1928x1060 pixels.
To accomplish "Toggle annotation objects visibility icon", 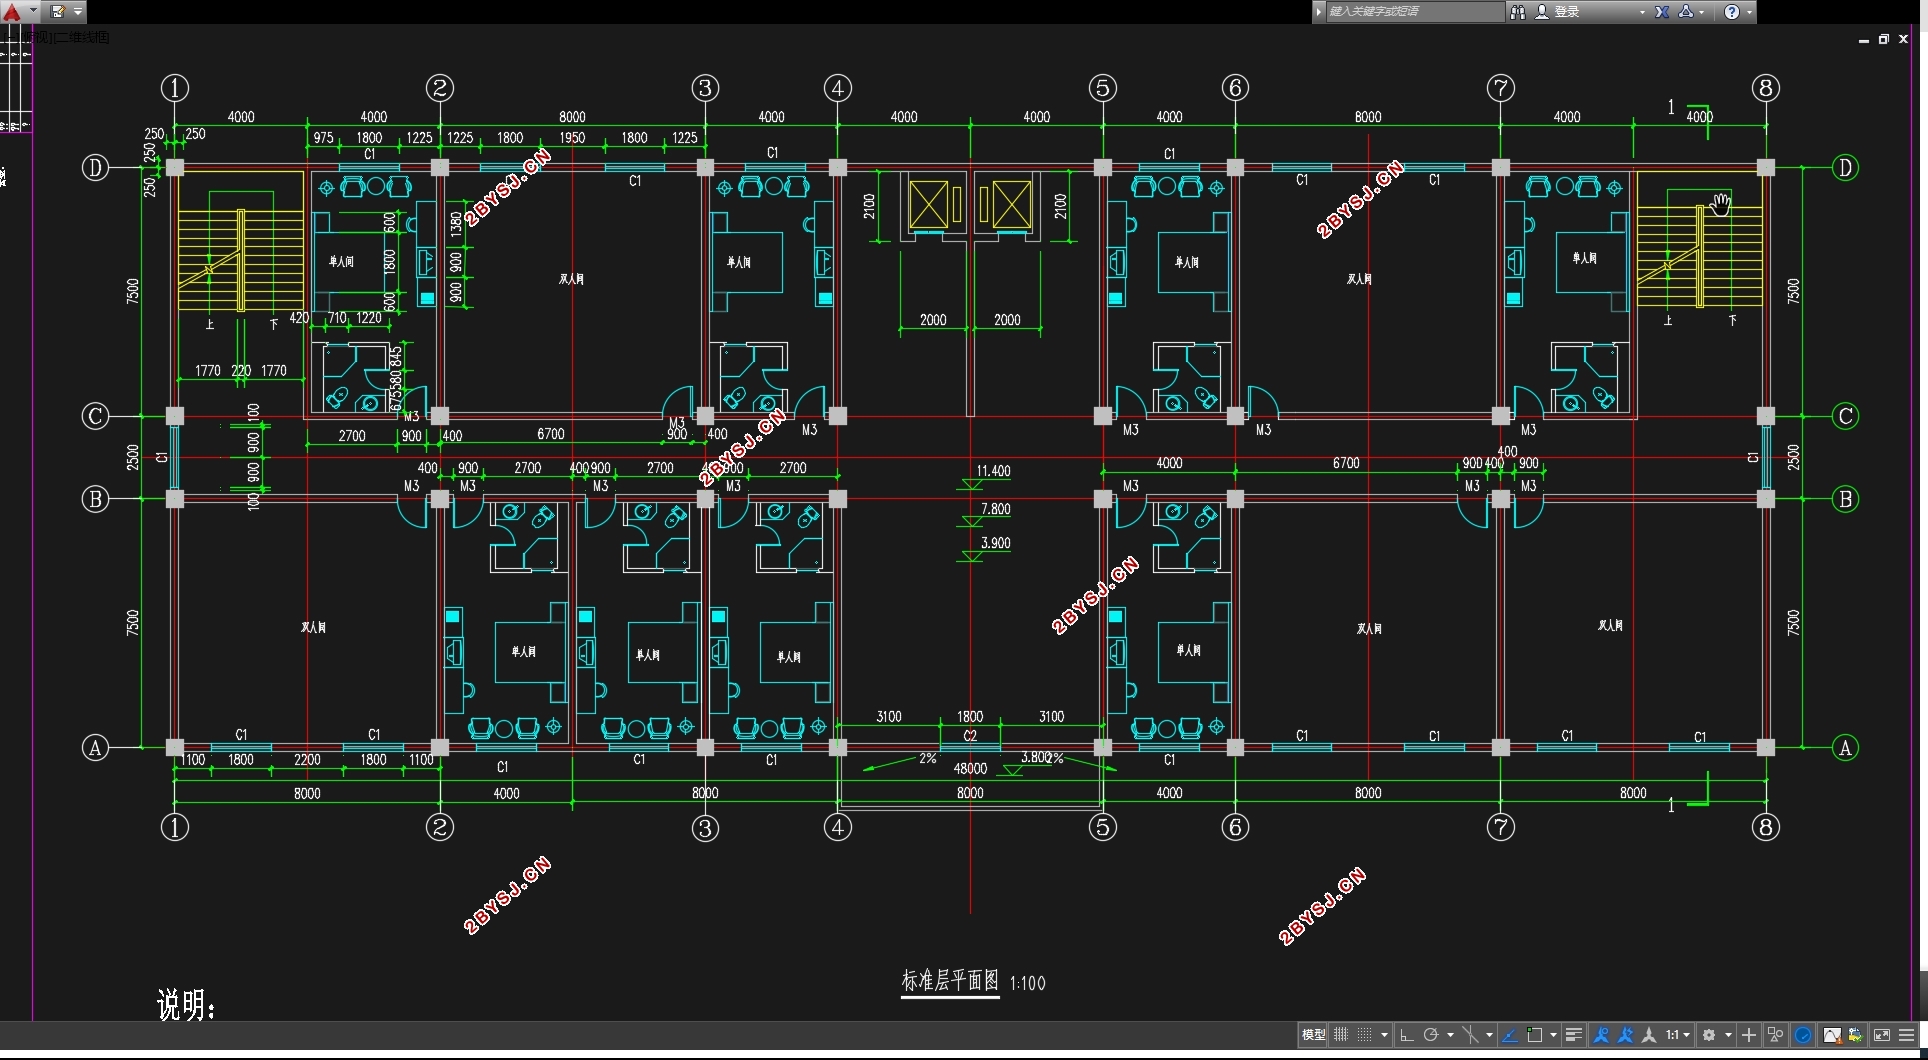I will point(1601,1035).
